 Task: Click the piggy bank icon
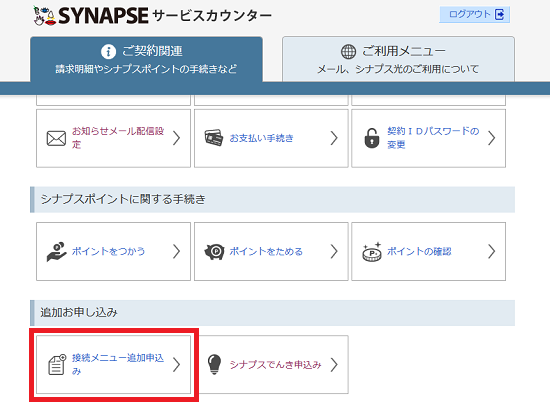pyautogui.click(x=214, y=252)
